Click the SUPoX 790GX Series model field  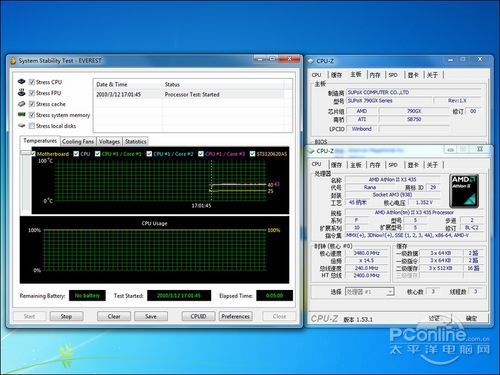point(389,101)
